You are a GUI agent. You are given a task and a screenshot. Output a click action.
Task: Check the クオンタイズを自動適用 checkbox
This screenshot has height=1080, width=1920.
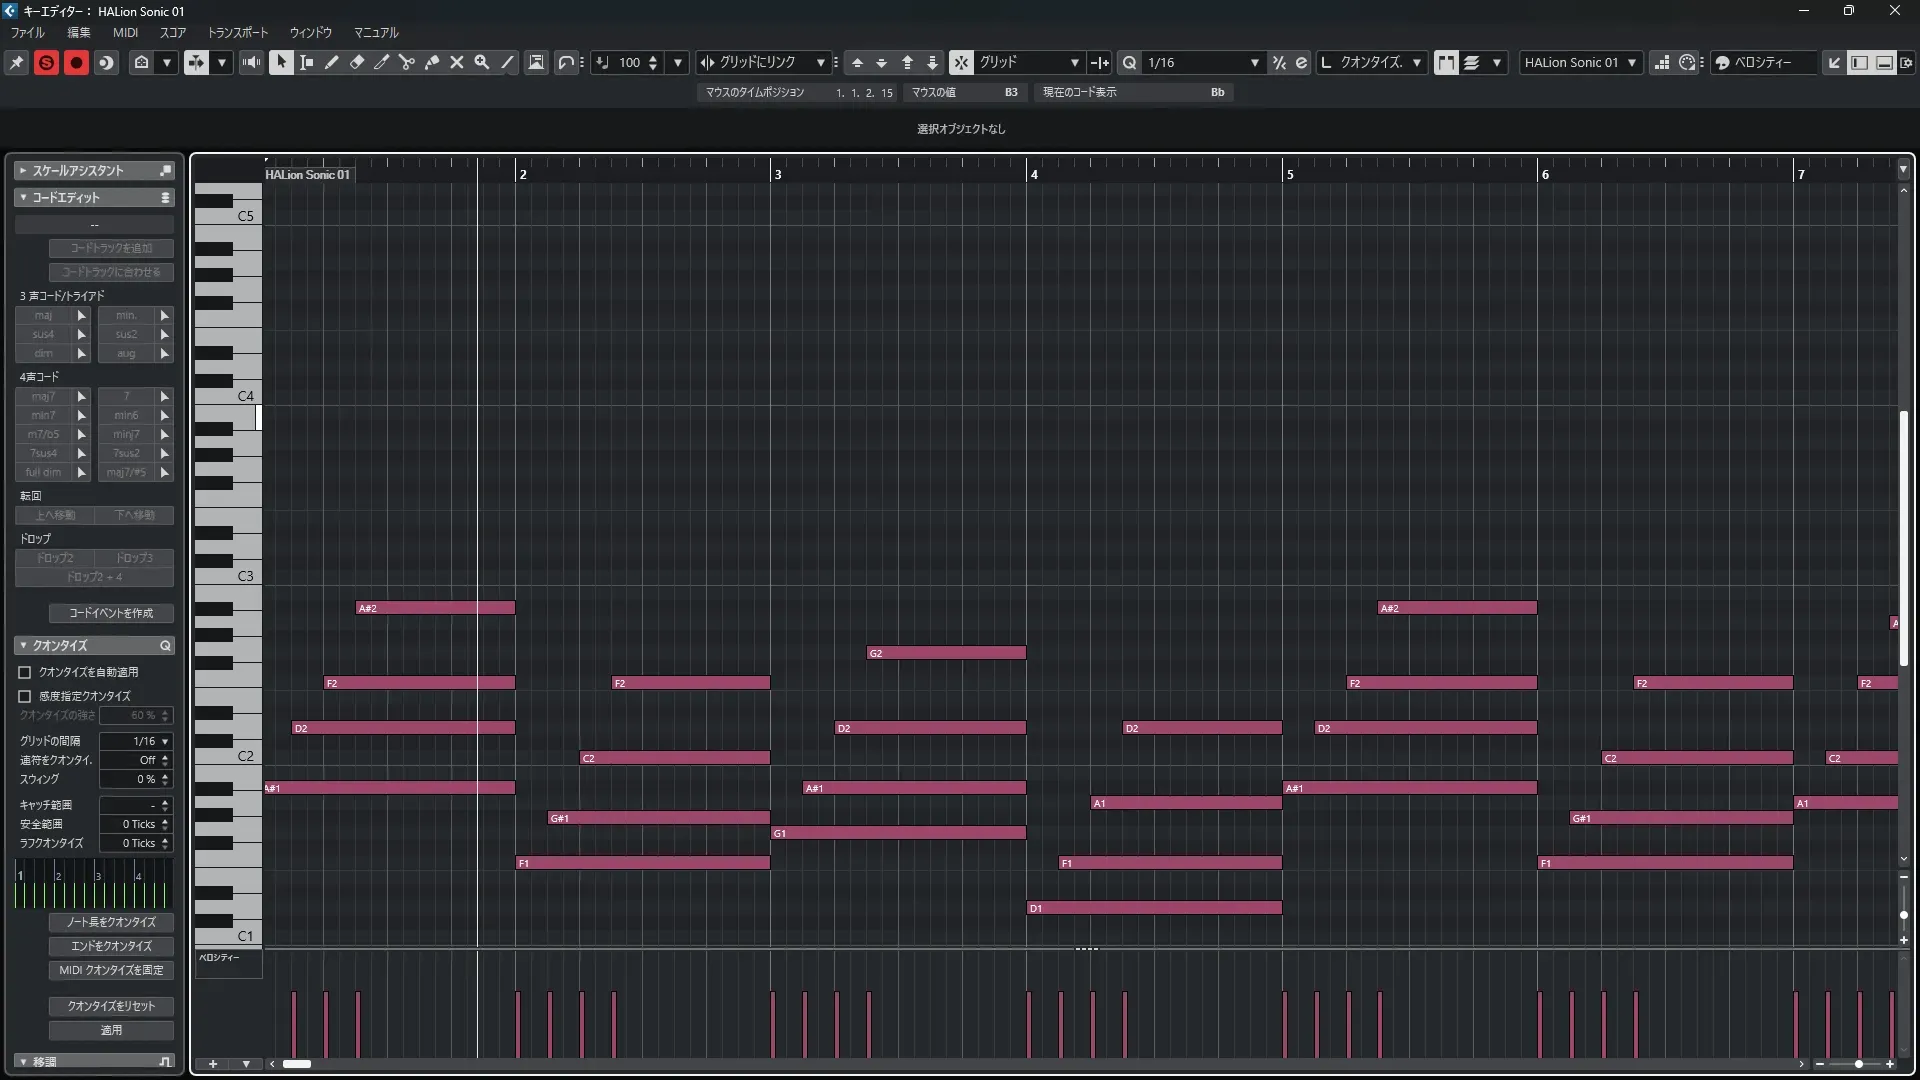click(x=25, y=673)
